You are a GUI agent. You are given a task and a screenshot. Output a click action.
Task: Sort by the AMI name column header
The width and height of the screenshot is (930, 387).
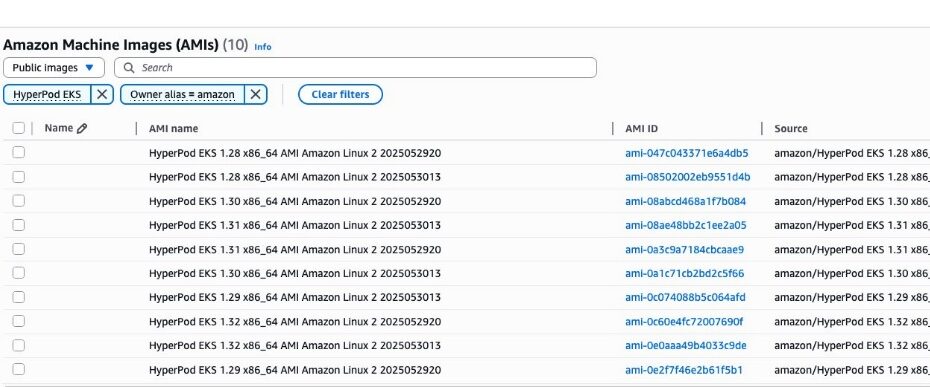click(174, 128)
